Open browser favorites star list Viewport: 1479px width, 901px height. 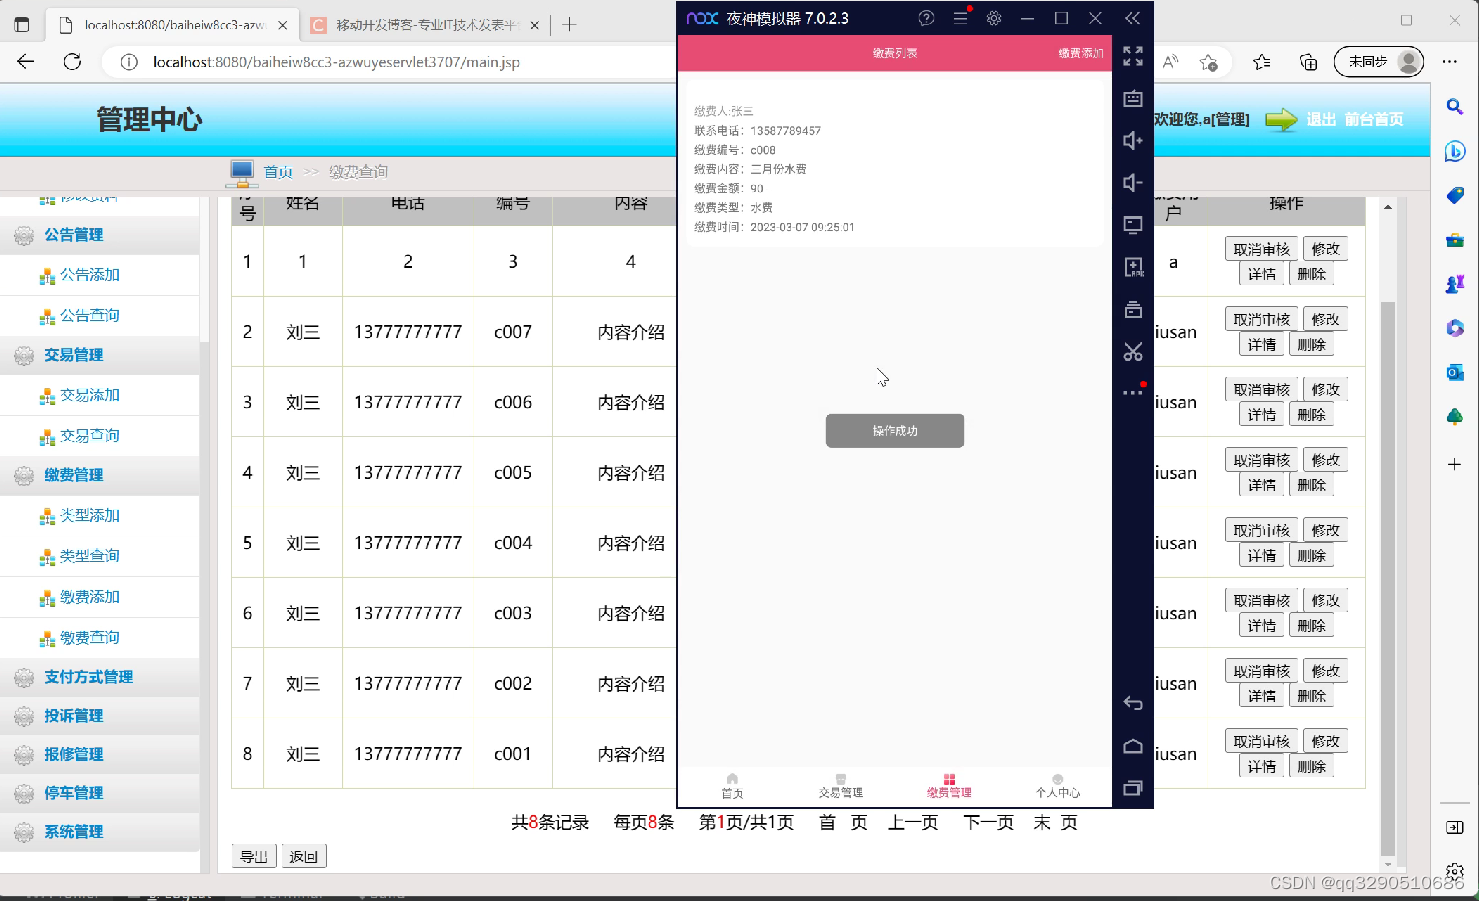1262,62
